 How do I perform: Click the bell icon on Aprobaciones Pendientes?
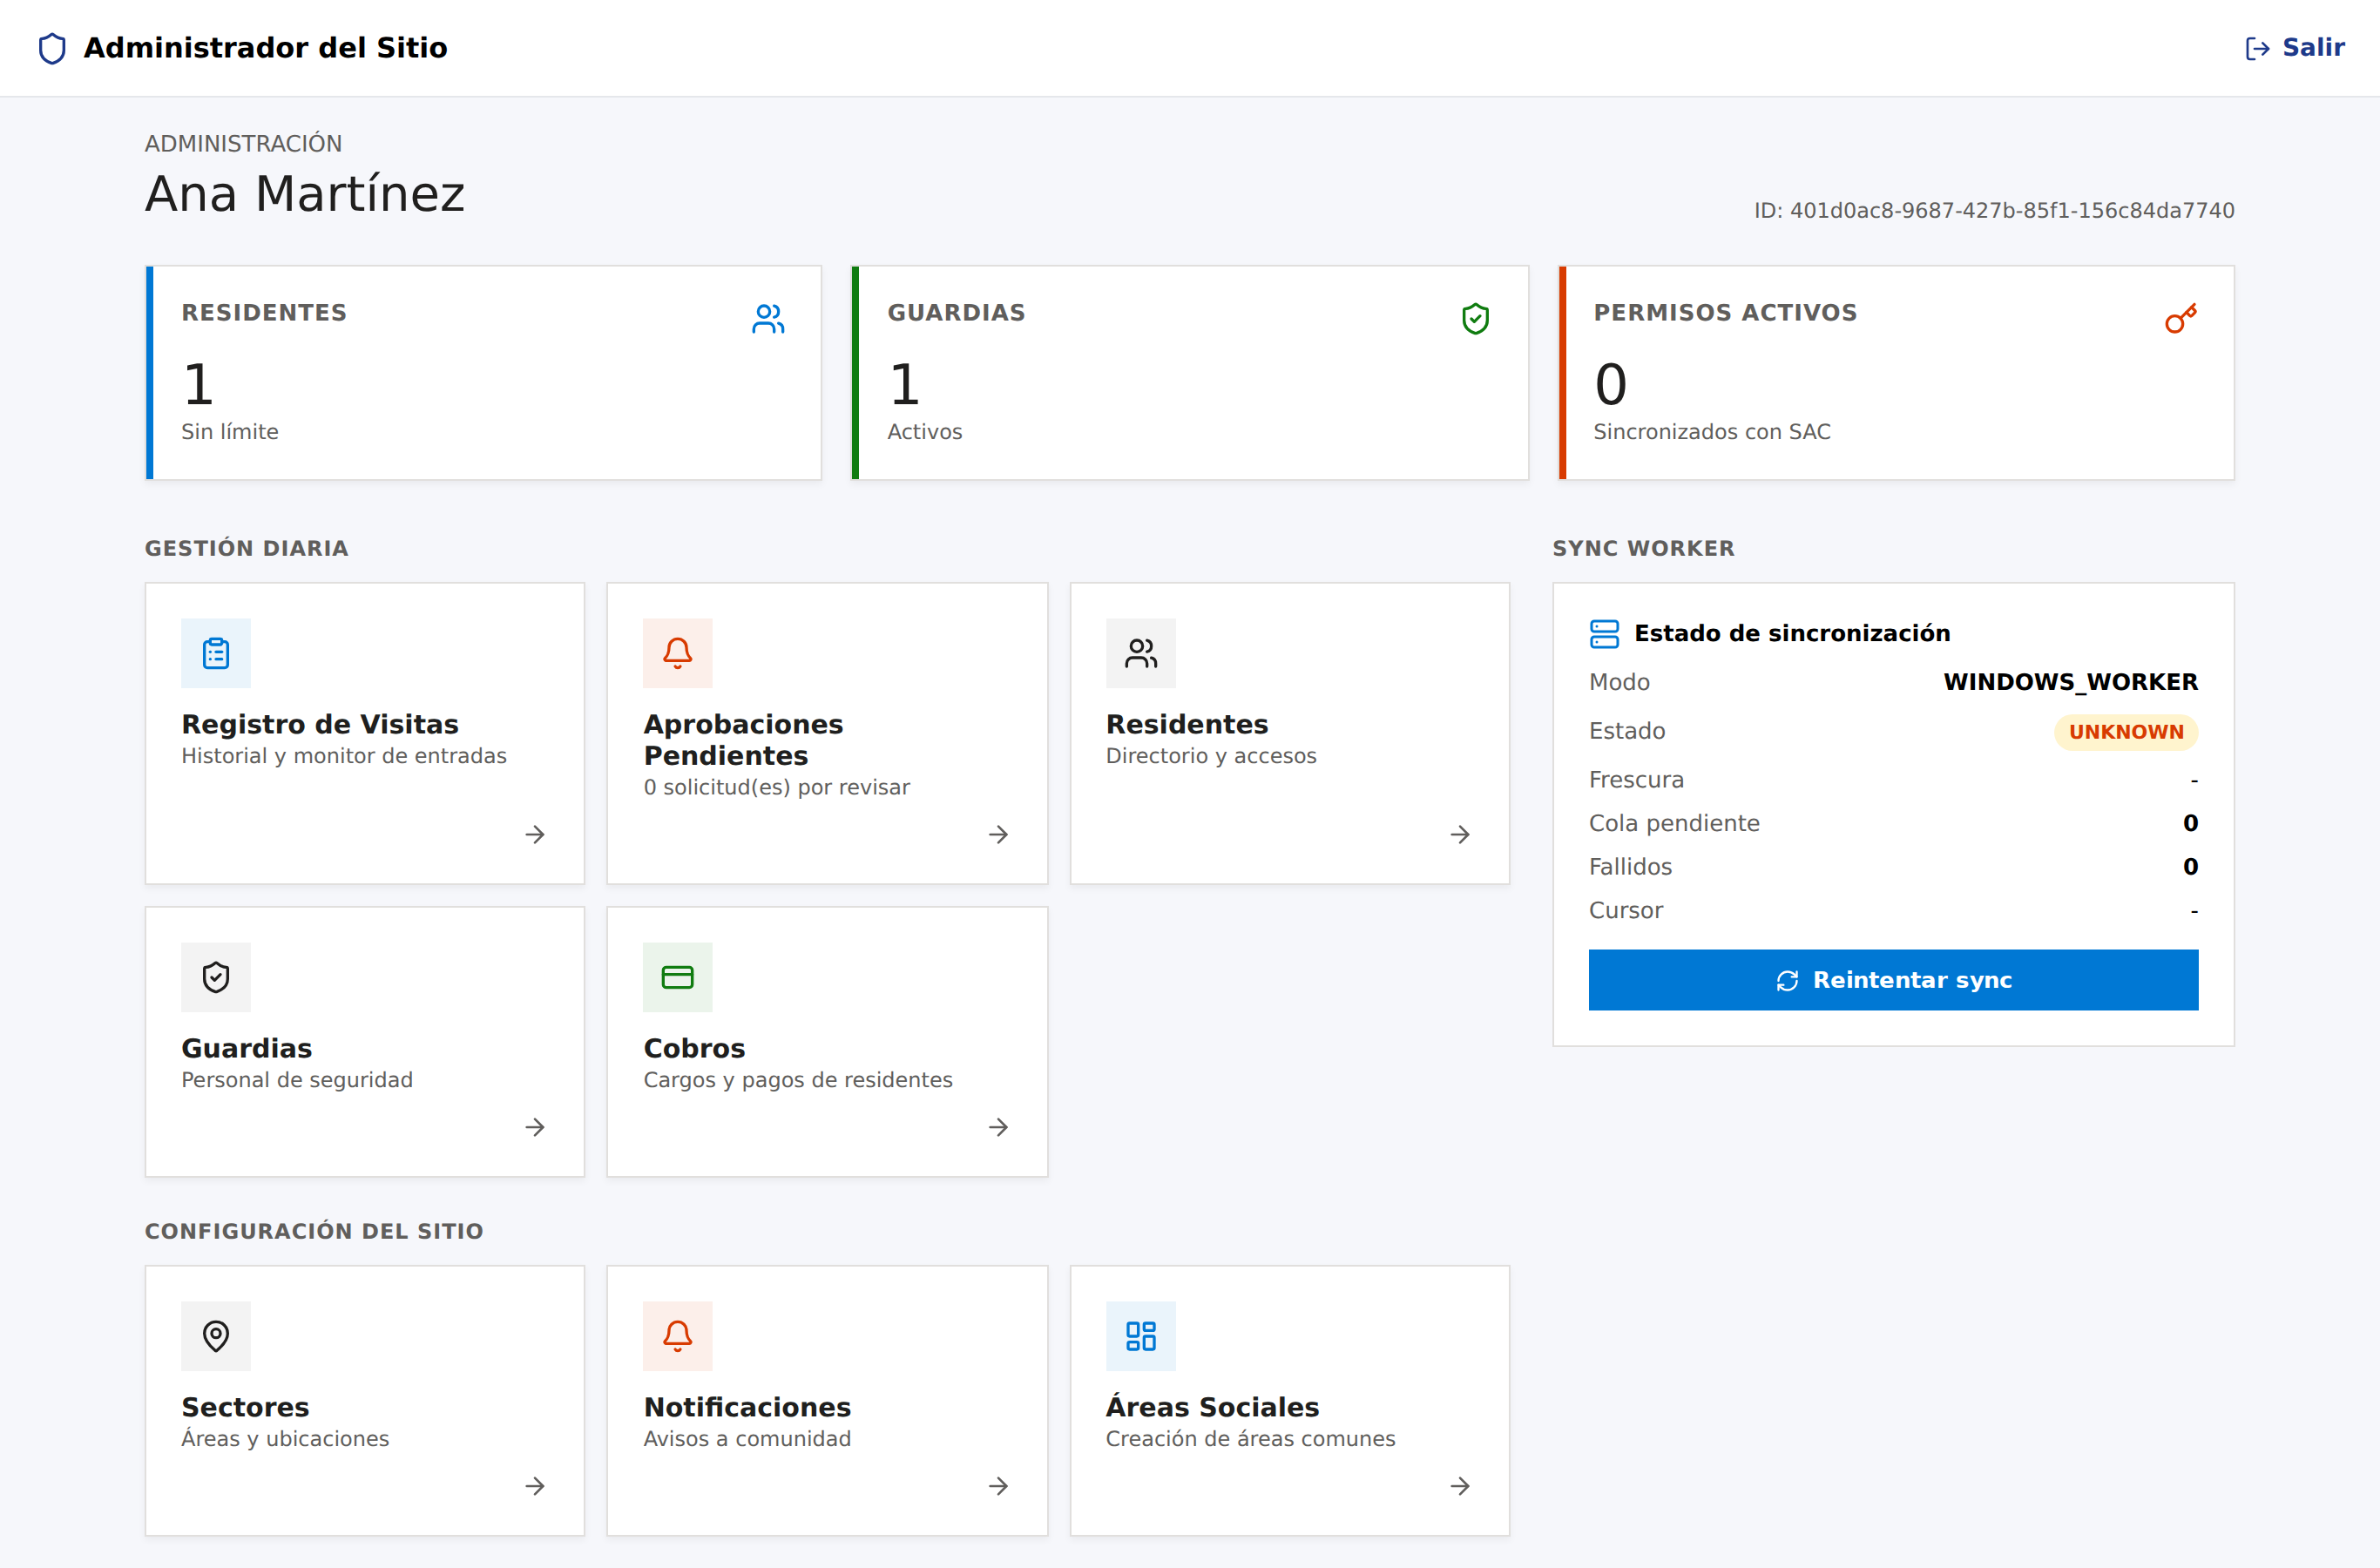tap(678, 653)
